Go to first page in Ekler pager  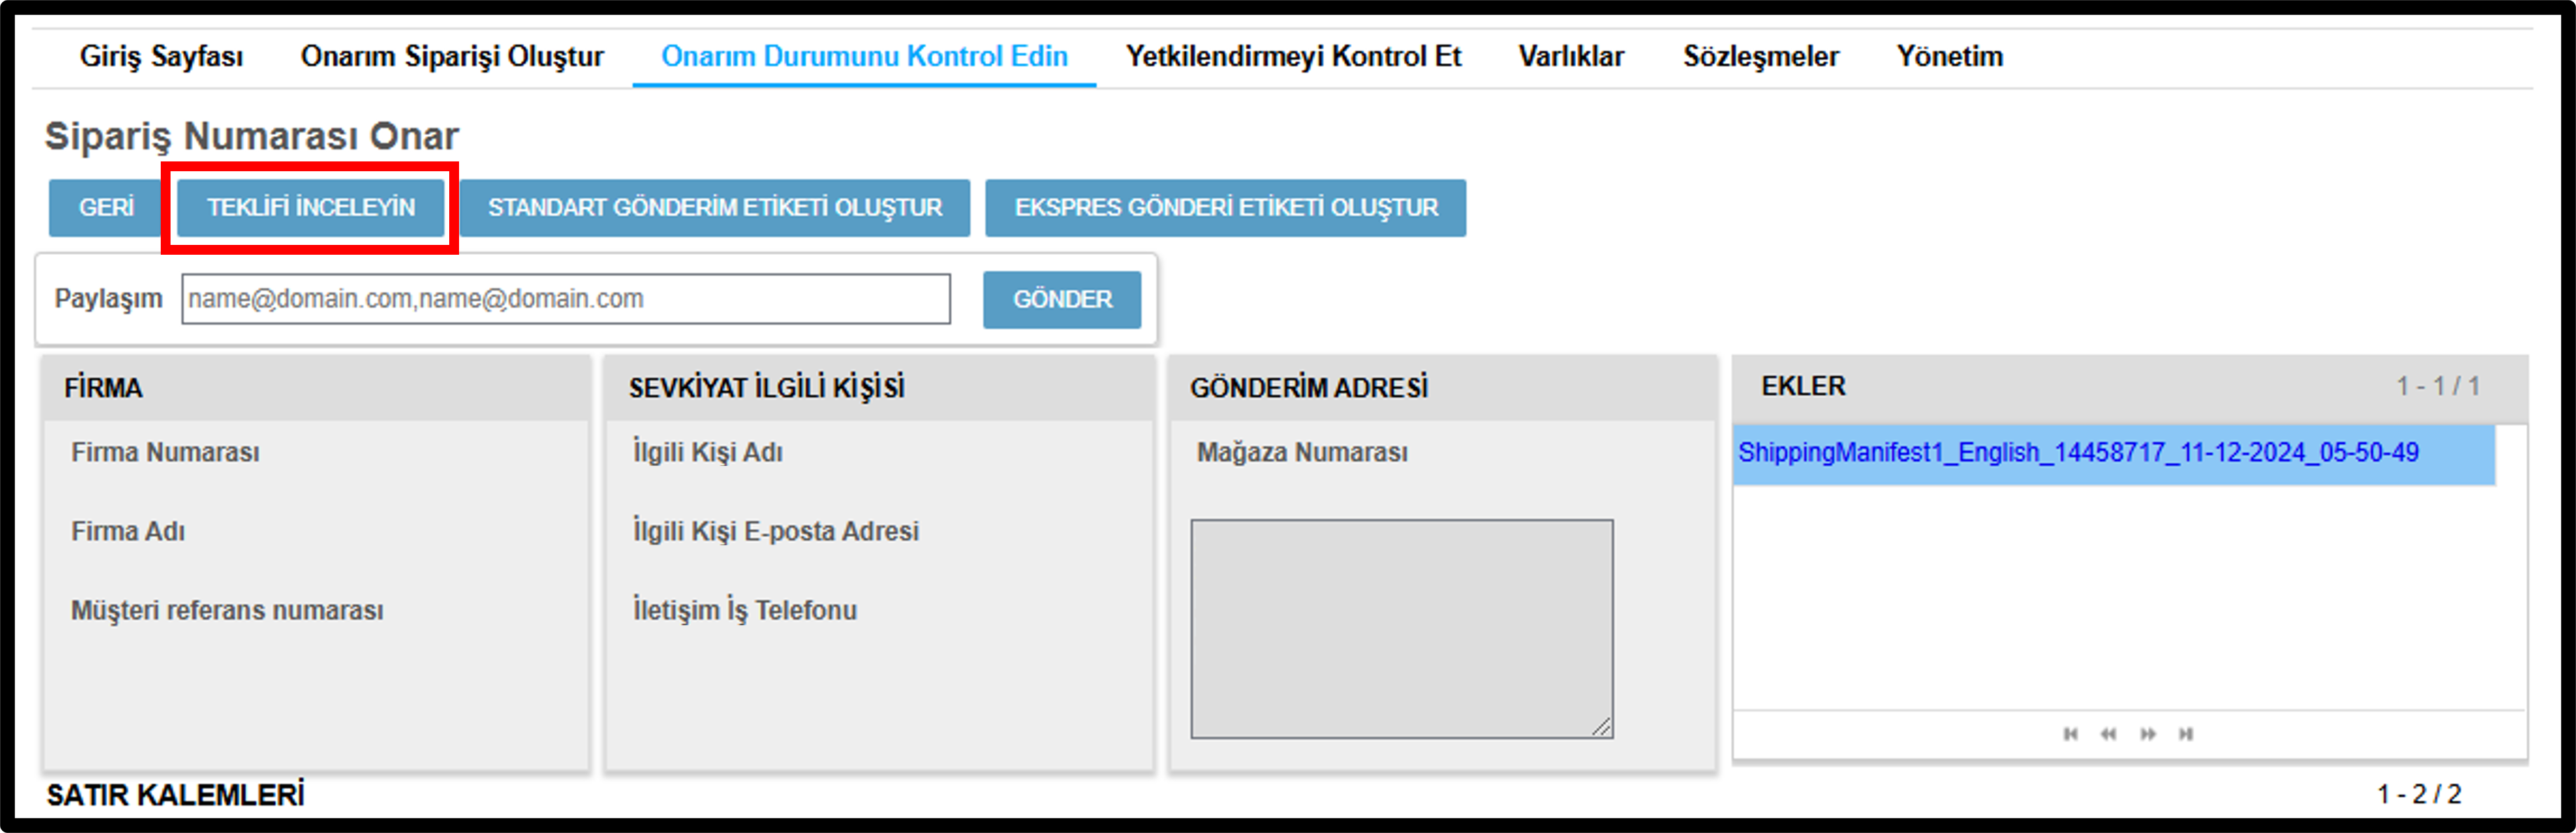coord(2070,735)
